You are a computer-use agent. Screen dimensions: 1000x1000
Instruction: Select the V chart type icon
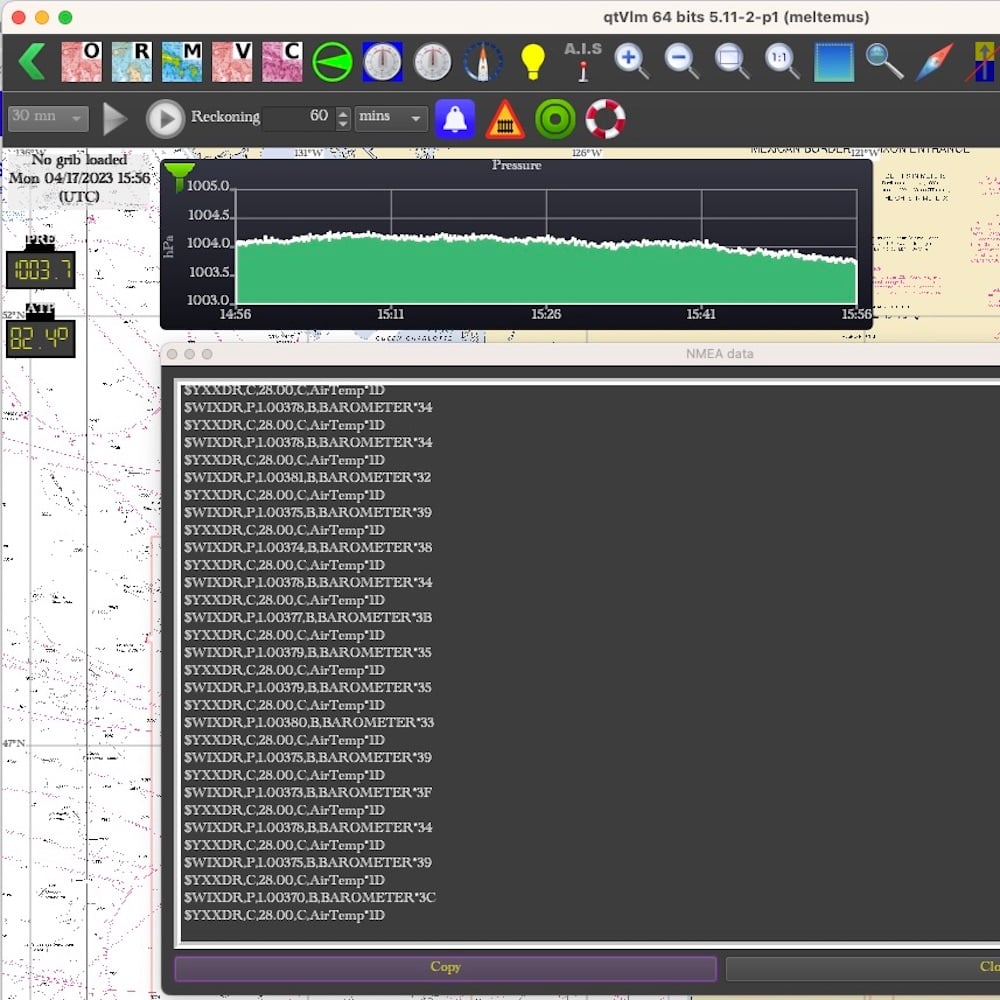[232, 62]
